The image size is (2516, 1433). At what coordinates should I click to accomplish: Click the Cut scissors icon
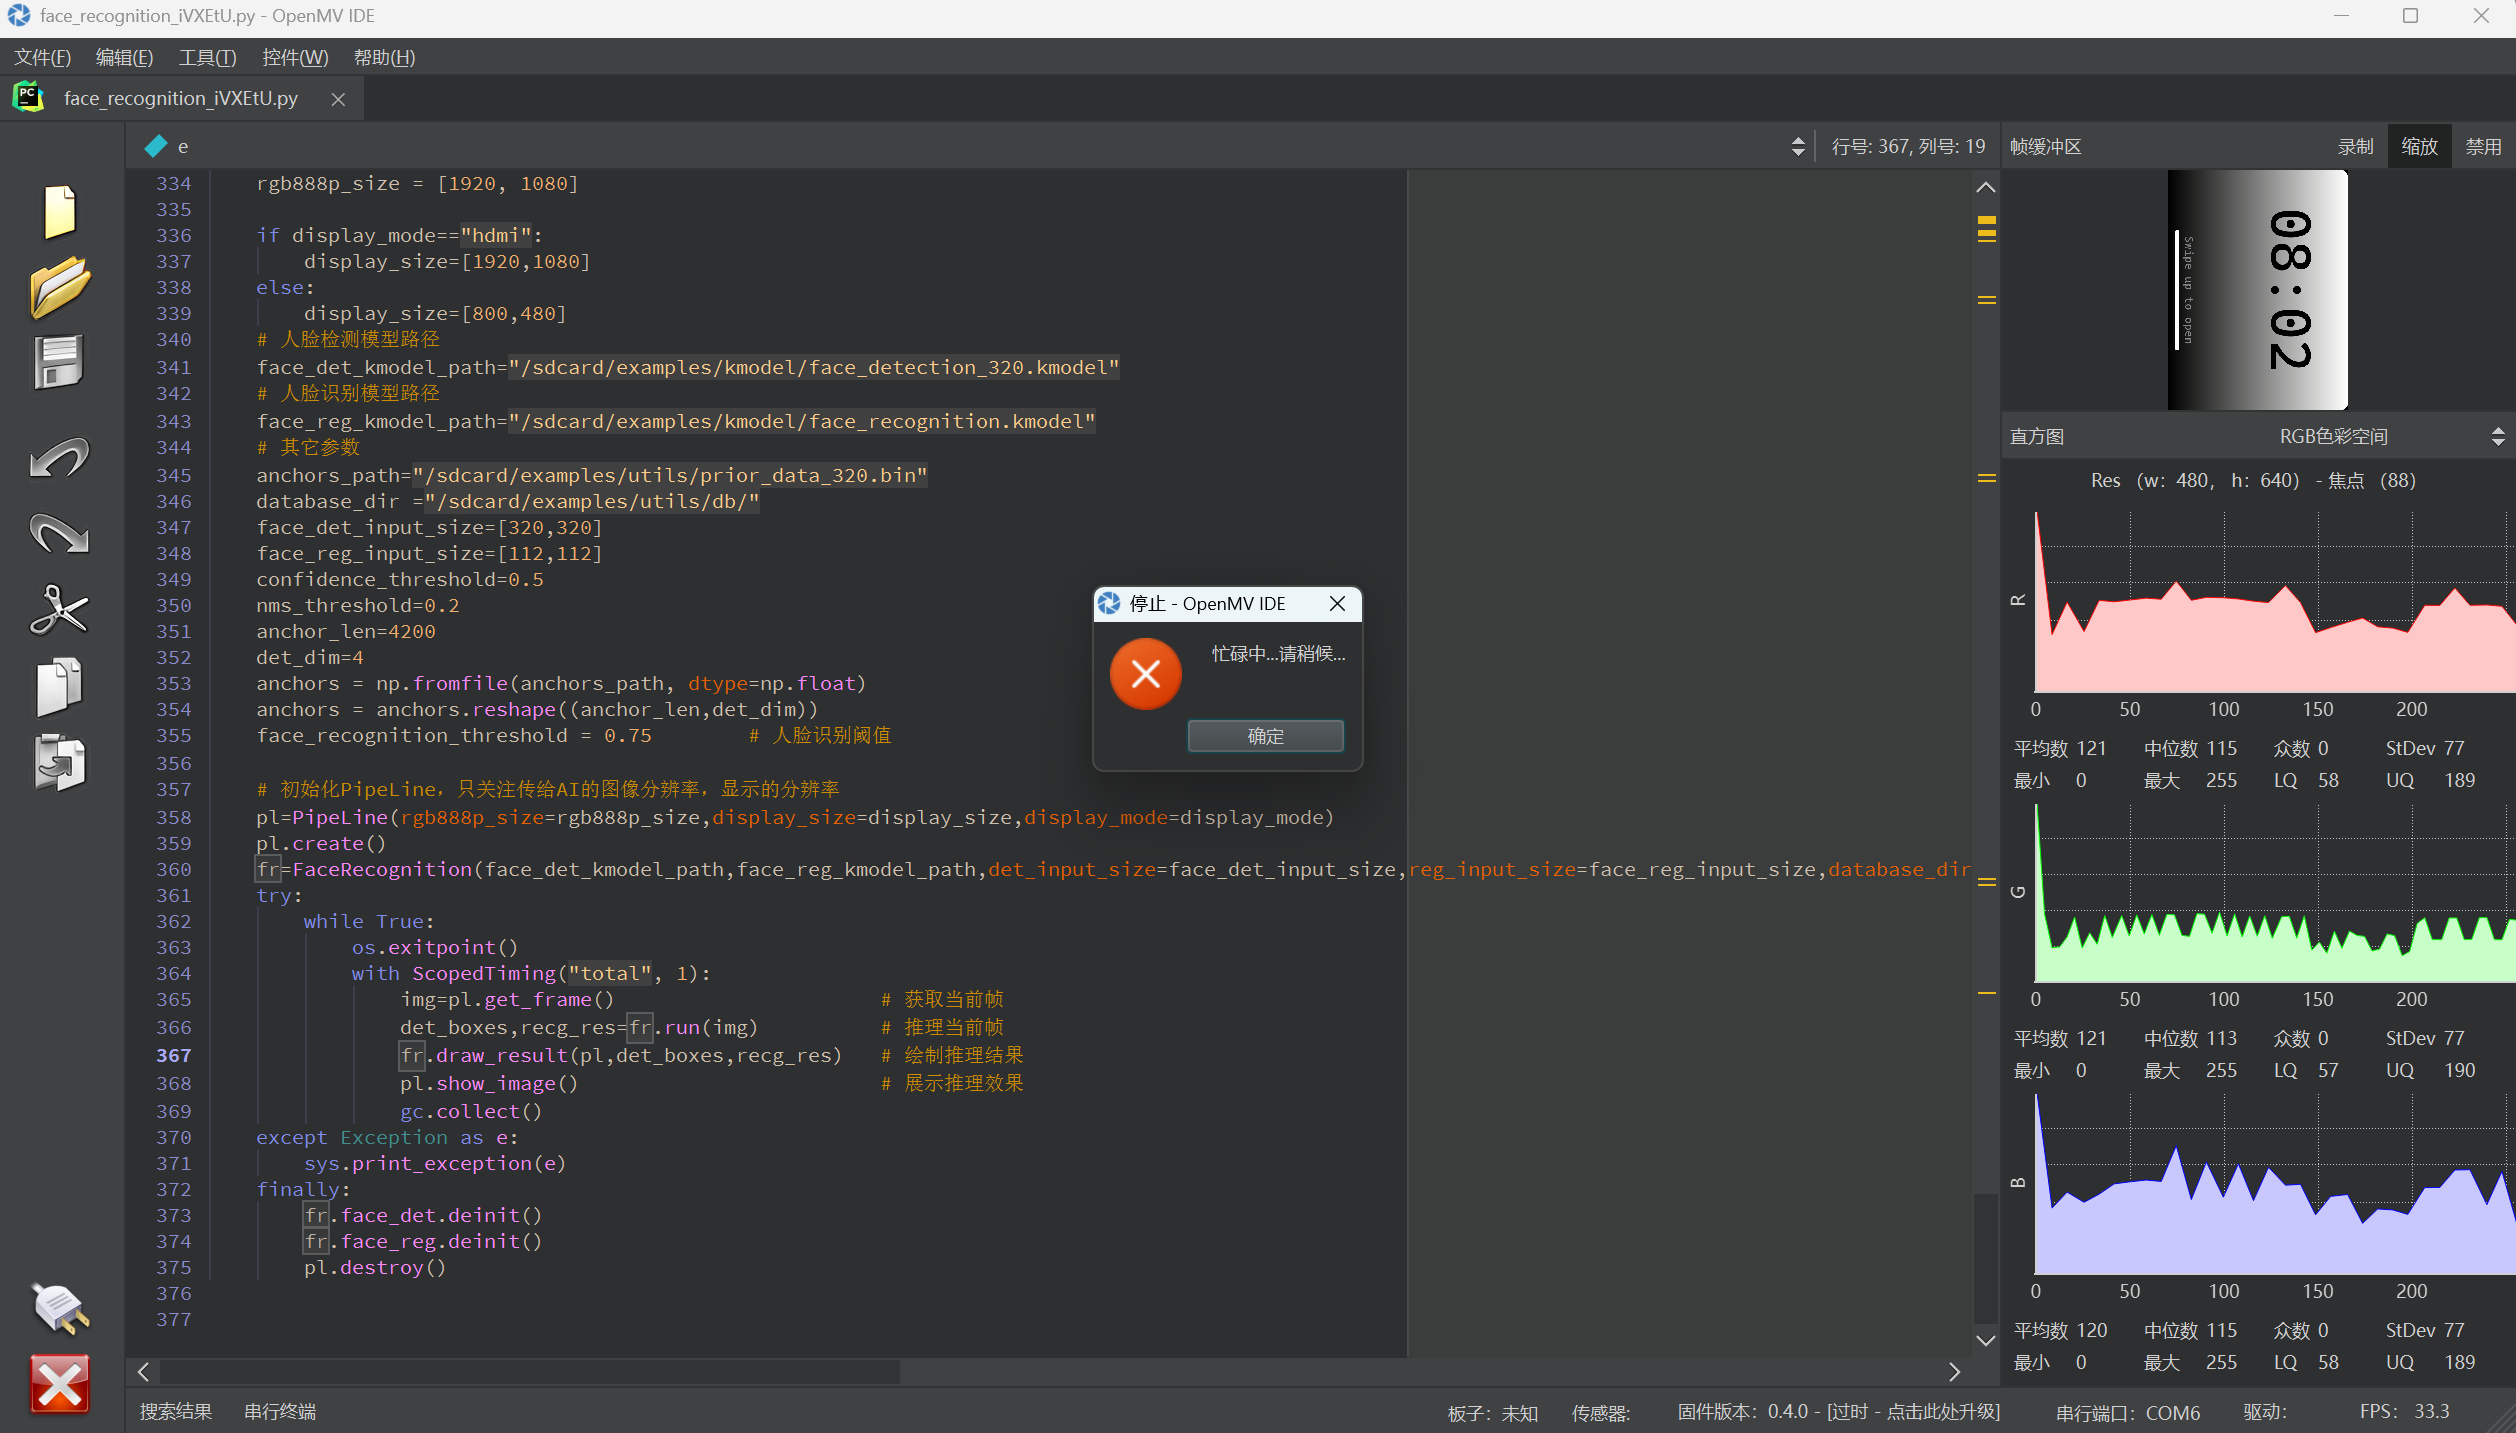(60, 609)
